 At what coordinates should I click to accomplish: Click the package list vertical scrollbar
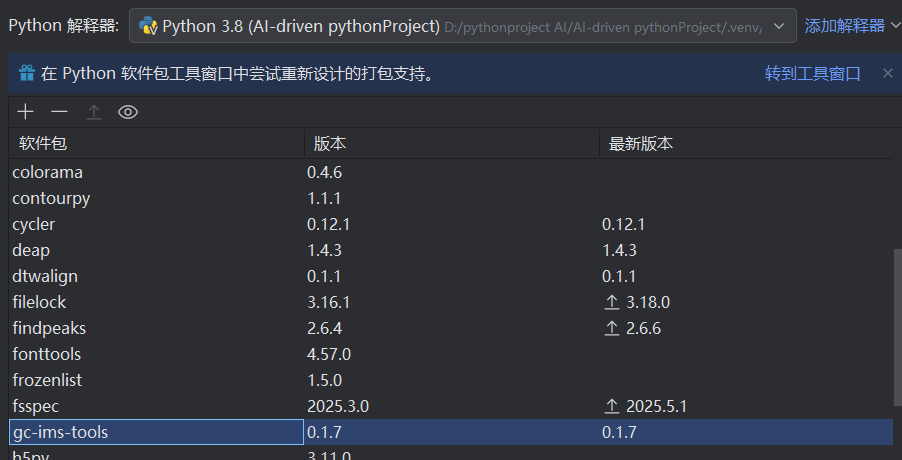point(897,328)
